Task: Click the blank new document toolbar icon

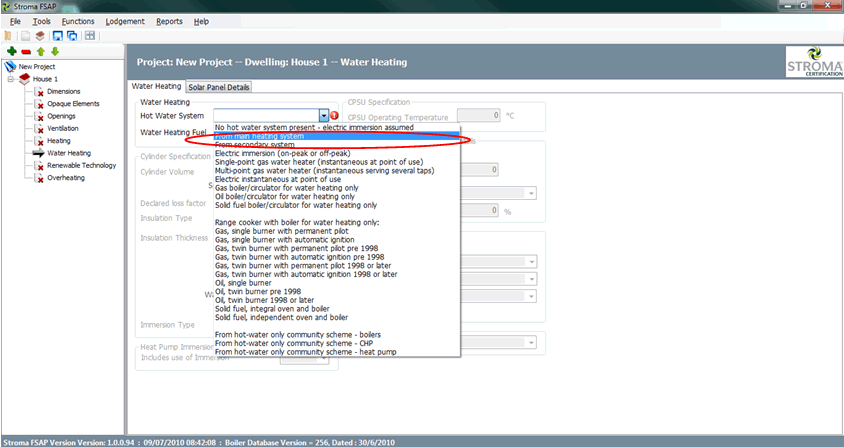Action: (x=25, y=36)
